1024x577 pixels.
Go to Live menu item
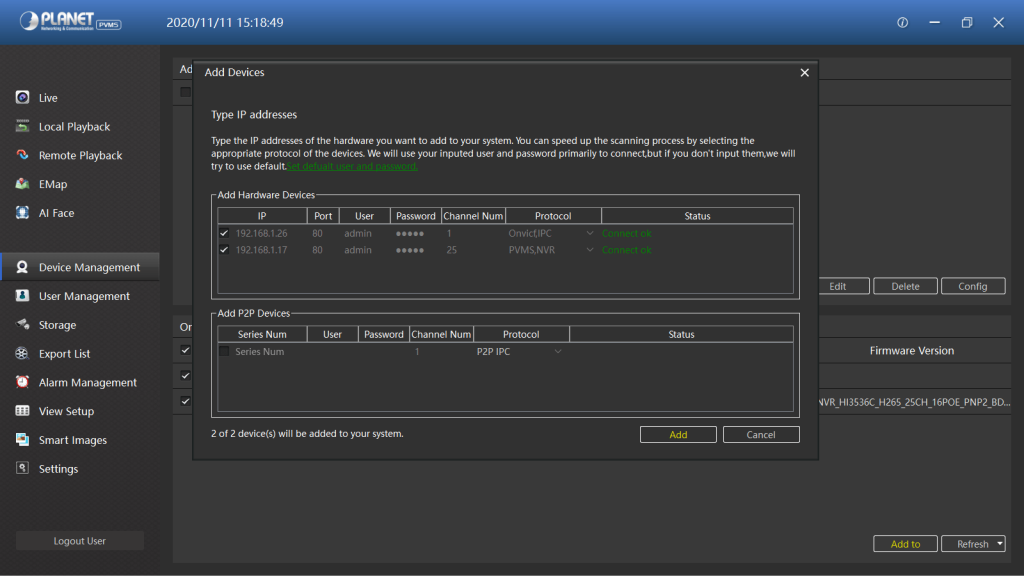point(48,98)
